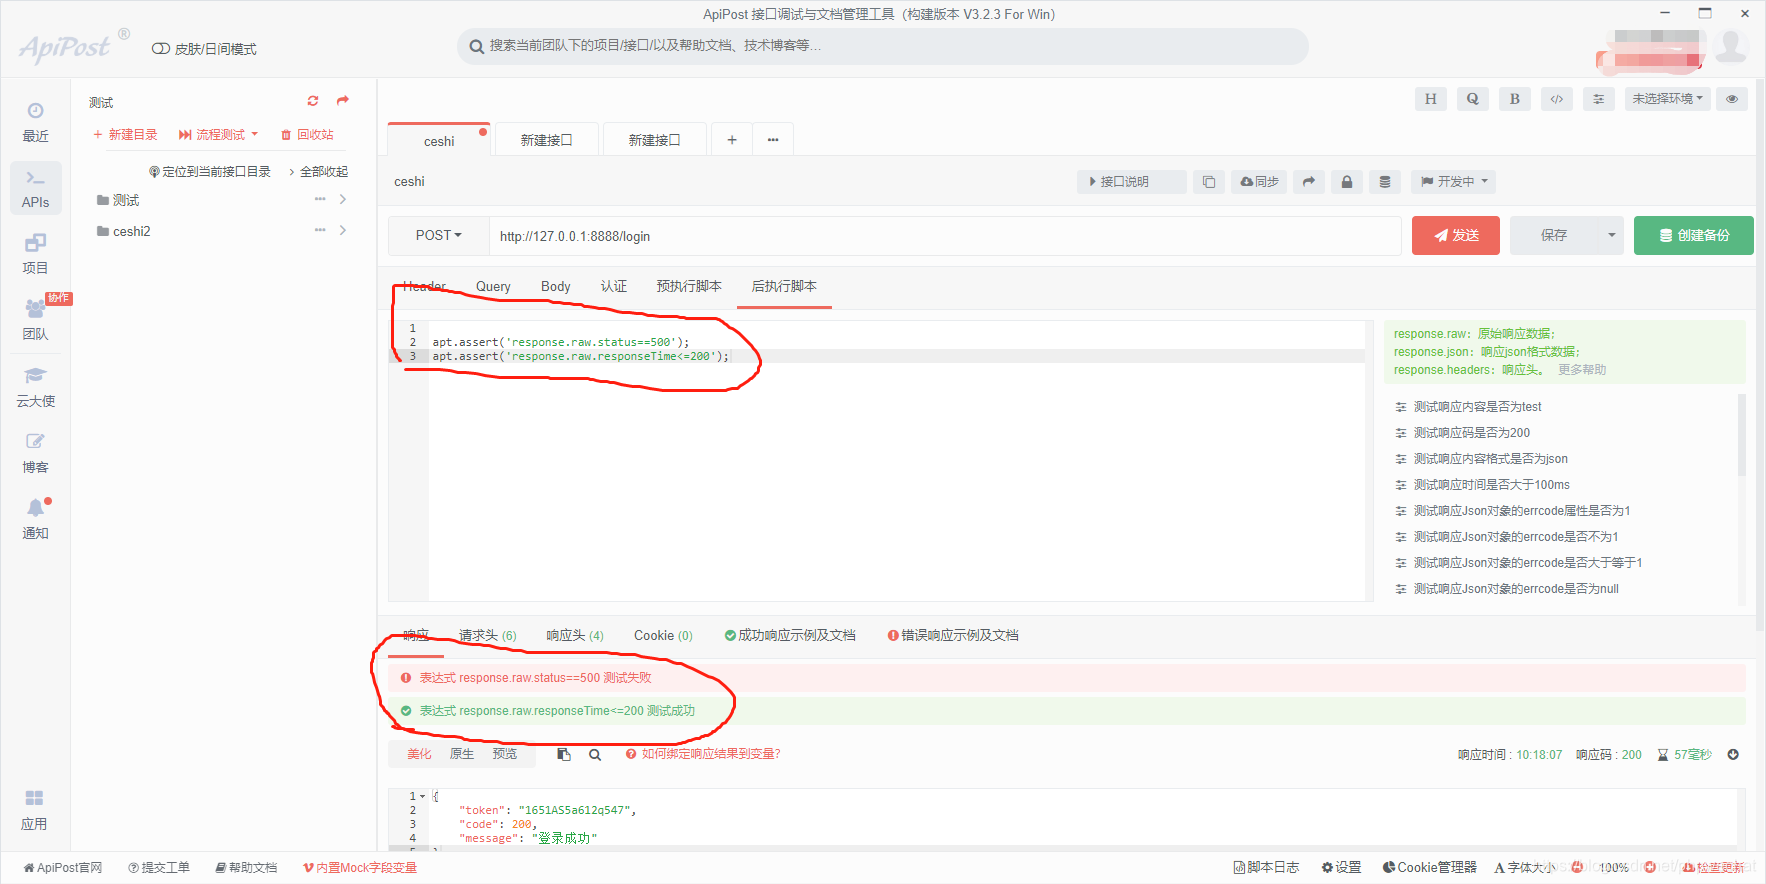The width and height of the screenshot is (1766, 884).
Task: Insert snippet 测试响应码是否为200
Action: pyautogui.click(x=1471, y=433)
